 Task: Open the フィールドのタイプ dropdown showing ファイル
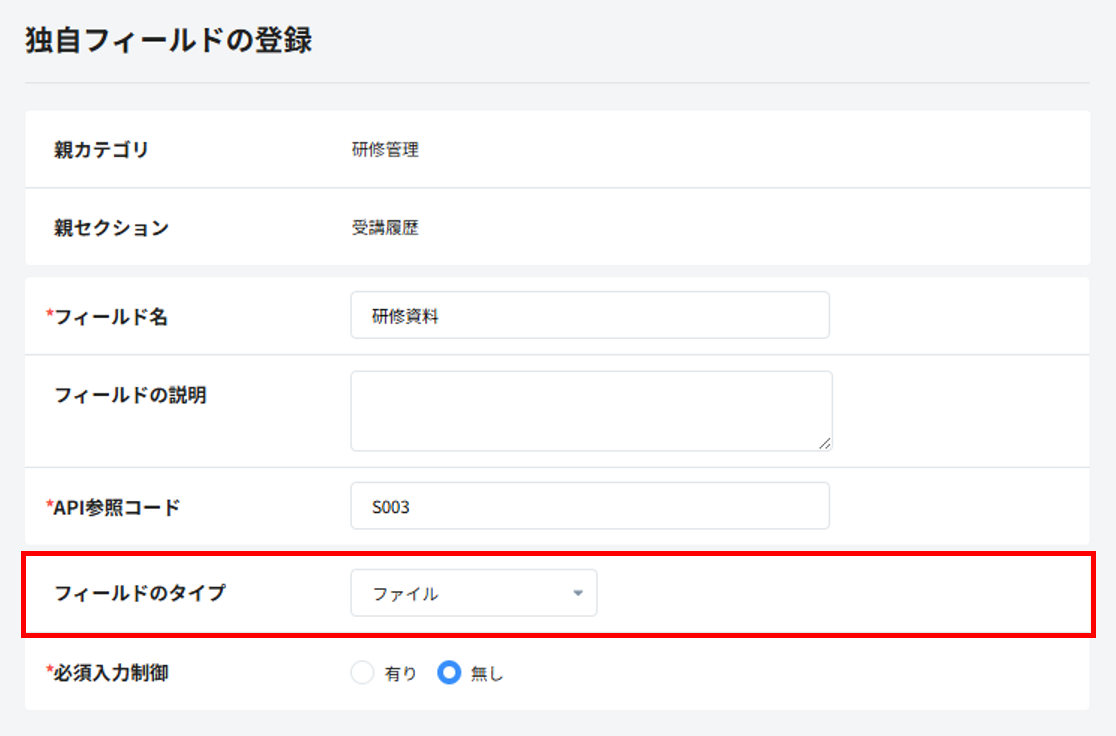[473, 593]
